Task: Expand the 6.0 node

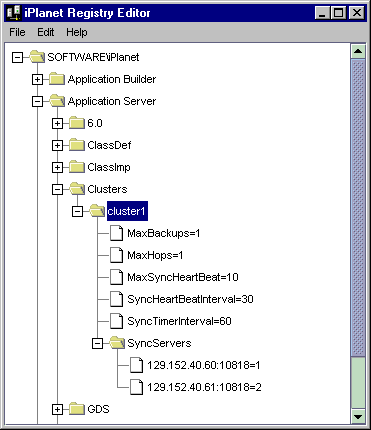Action: [x=57, y=123]
